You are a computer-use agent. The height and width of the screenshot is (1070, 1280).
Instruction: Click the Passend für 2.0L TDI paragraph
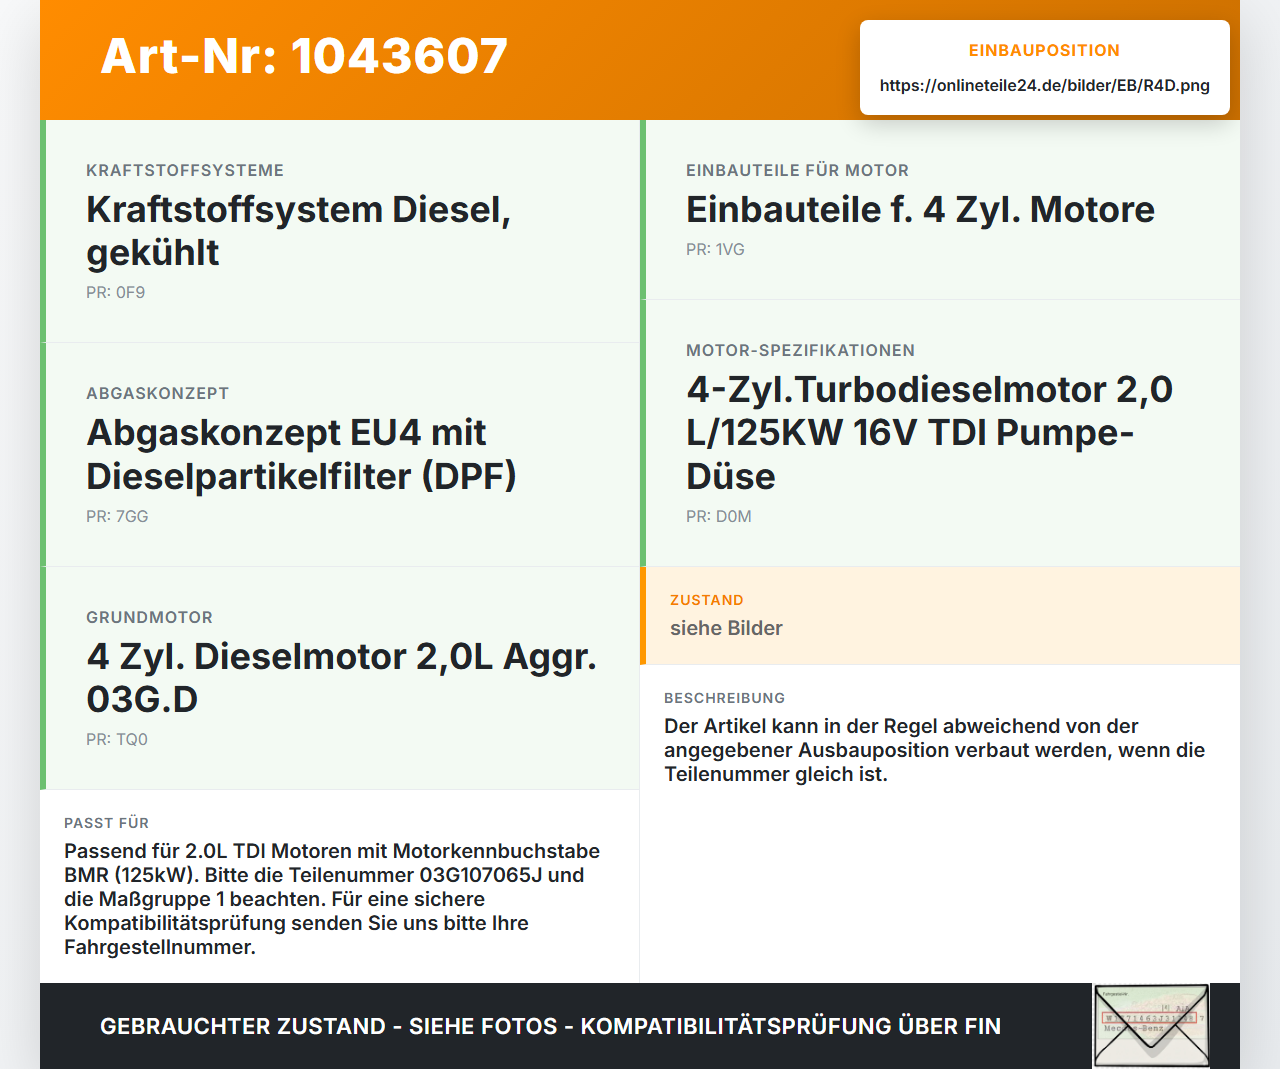(332, 900)
